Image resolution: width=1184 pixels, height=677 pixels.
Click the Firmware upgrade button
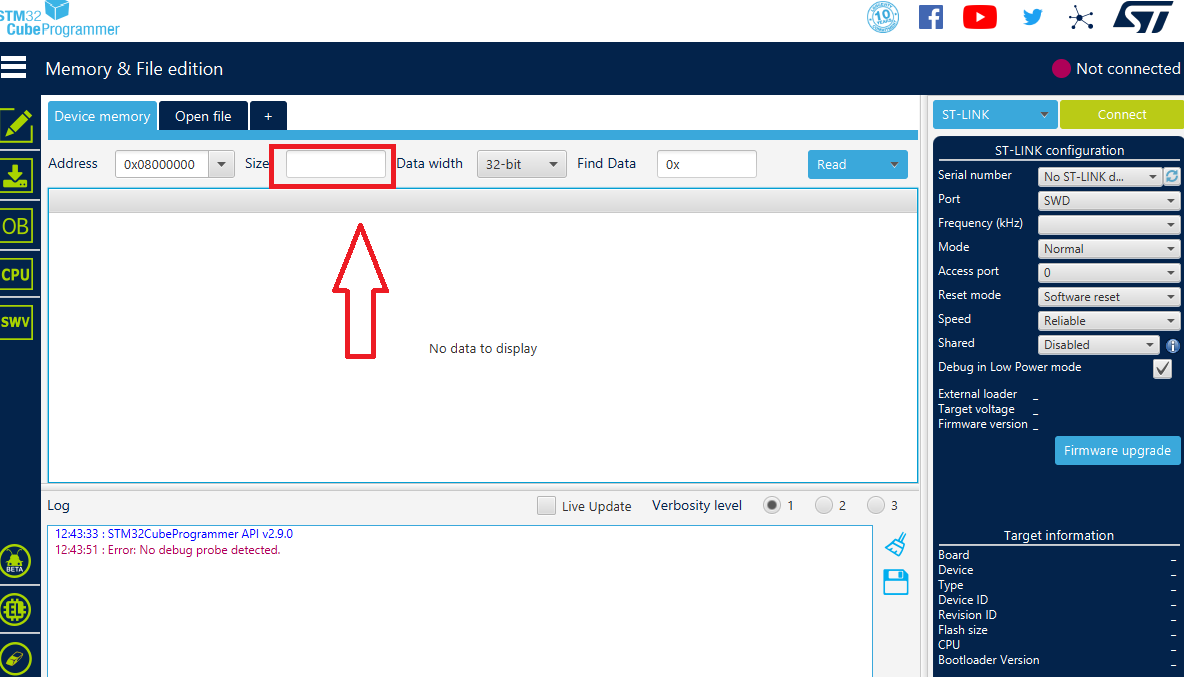pyautogui.click(x=1118, y=451)
